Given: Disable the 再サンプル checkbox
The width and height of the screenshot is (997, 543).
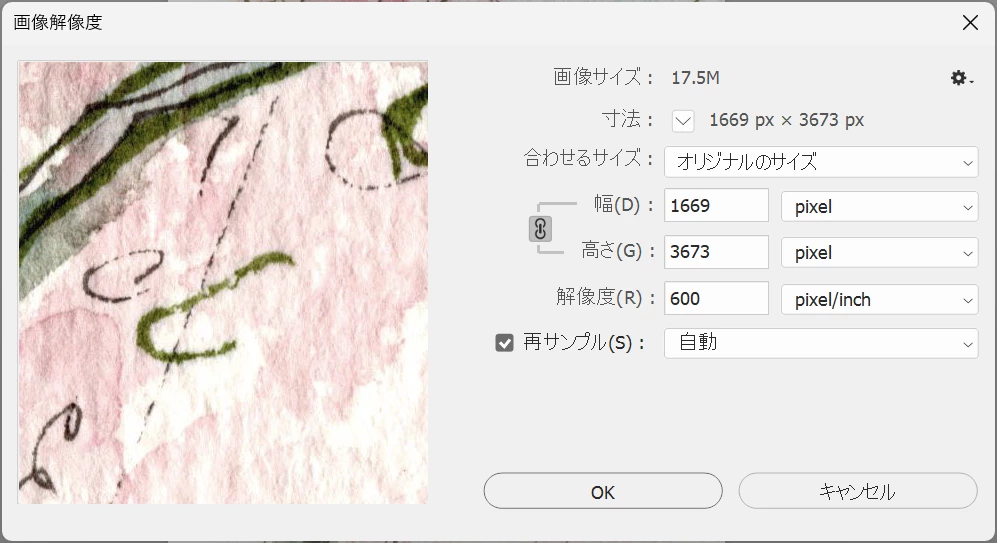Looking at the screenshot, I should click(504, 343).
